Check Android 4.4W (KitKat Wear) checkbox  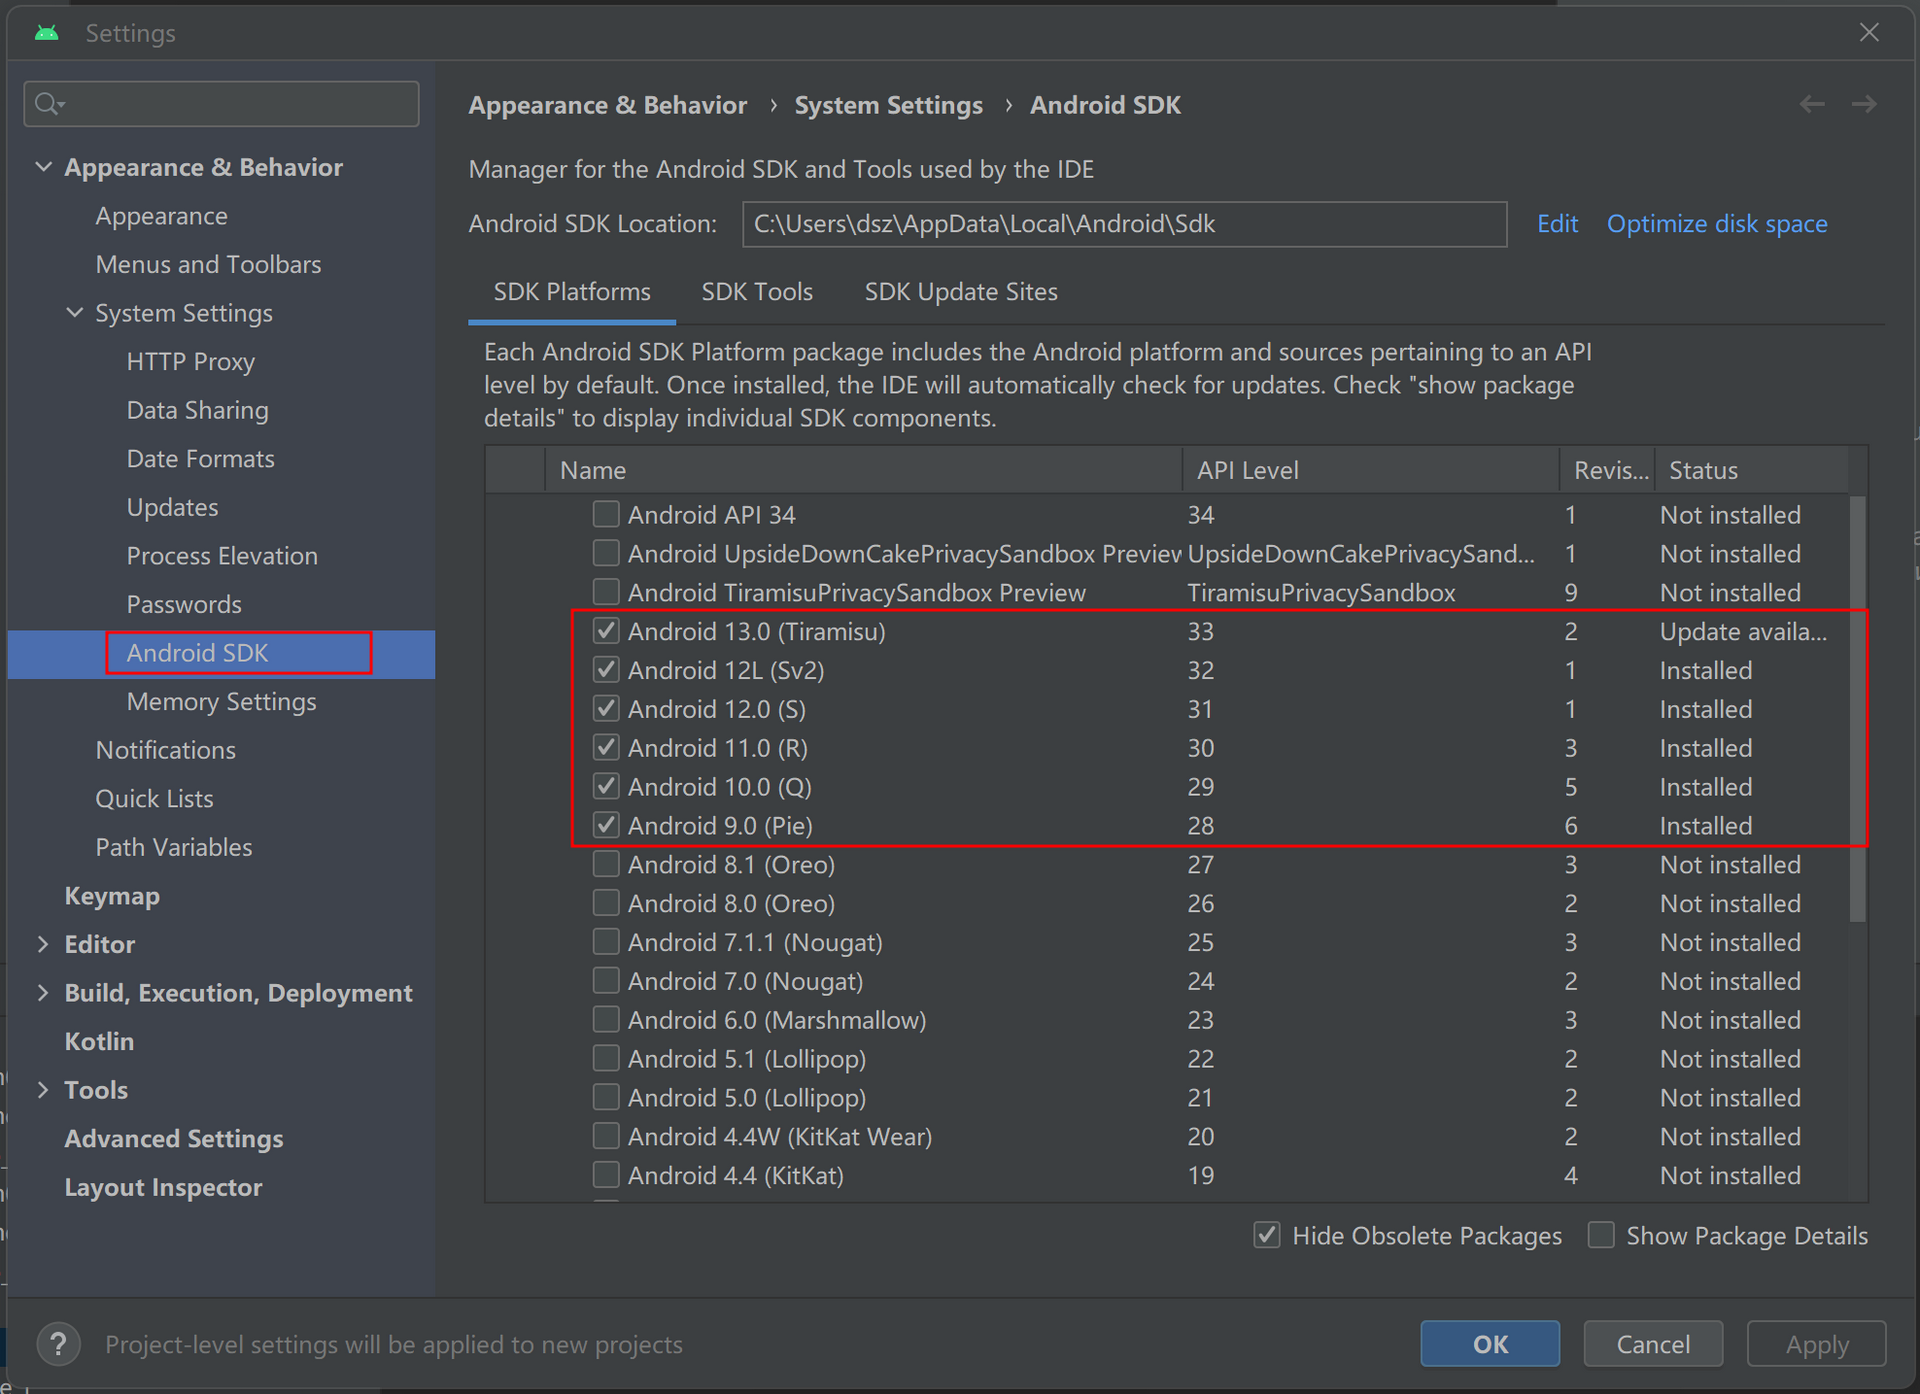[x=606, y=1136]
